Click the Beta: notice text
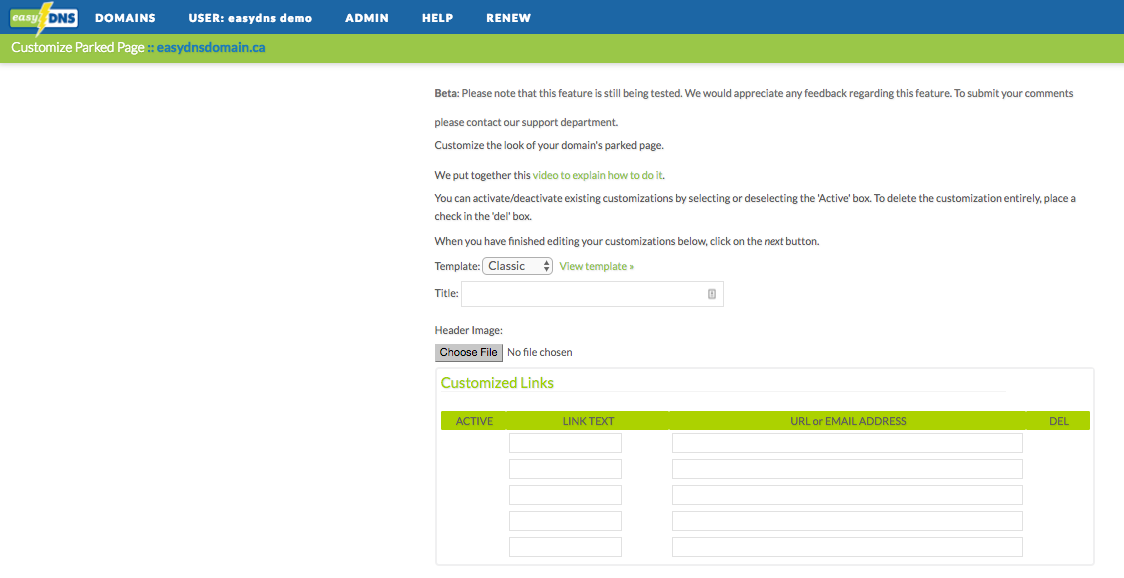This screenshot has width=1124, height=578. click(x=754, y=108)
